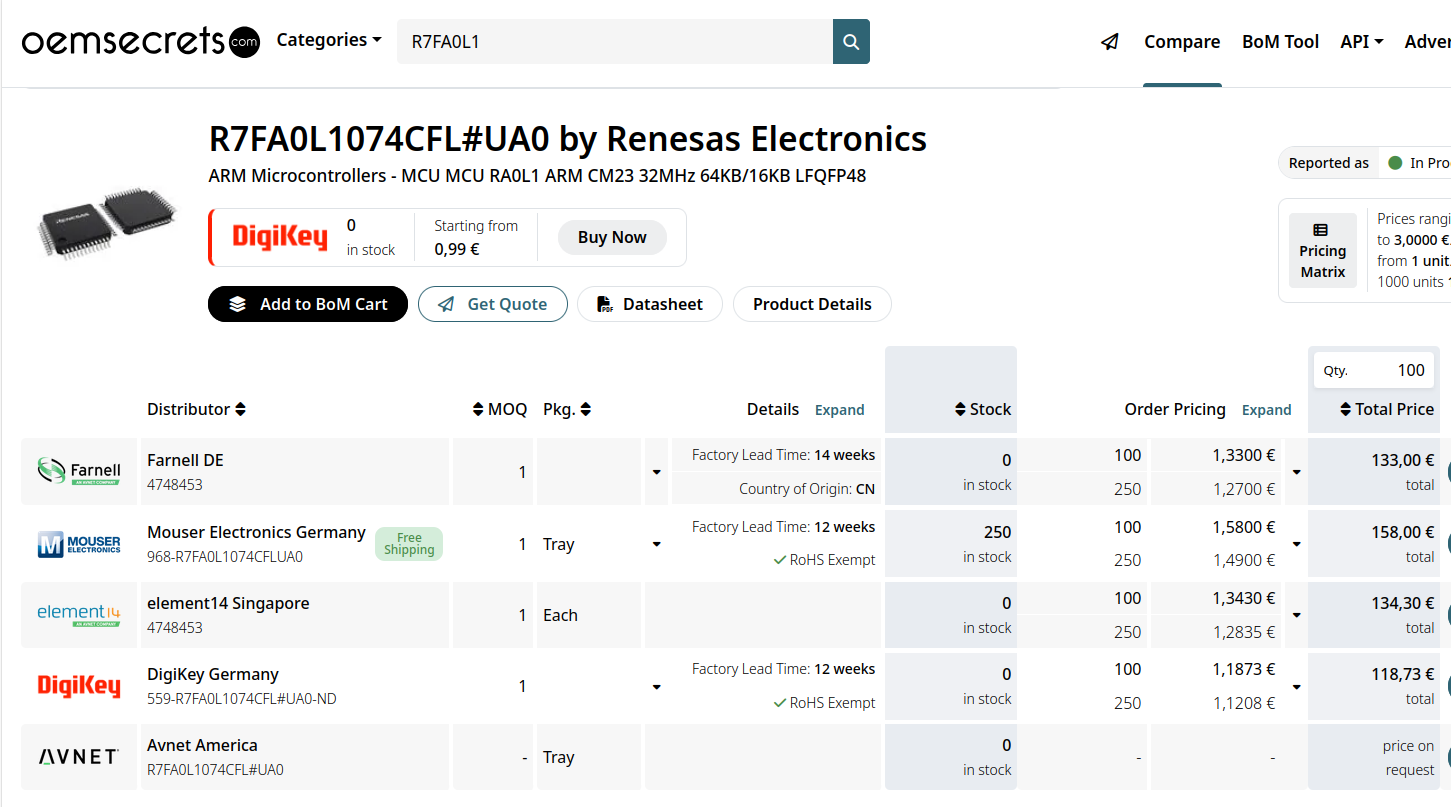
Task: Click the Avnet logo
Action: click(79, 757)
